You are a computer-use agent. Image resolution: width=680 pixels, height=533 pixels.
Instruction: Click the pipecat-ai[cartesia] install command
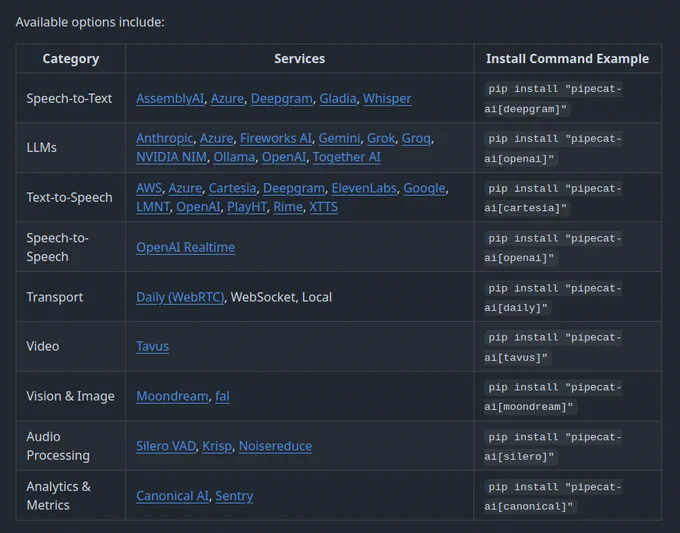pos(553,198)
